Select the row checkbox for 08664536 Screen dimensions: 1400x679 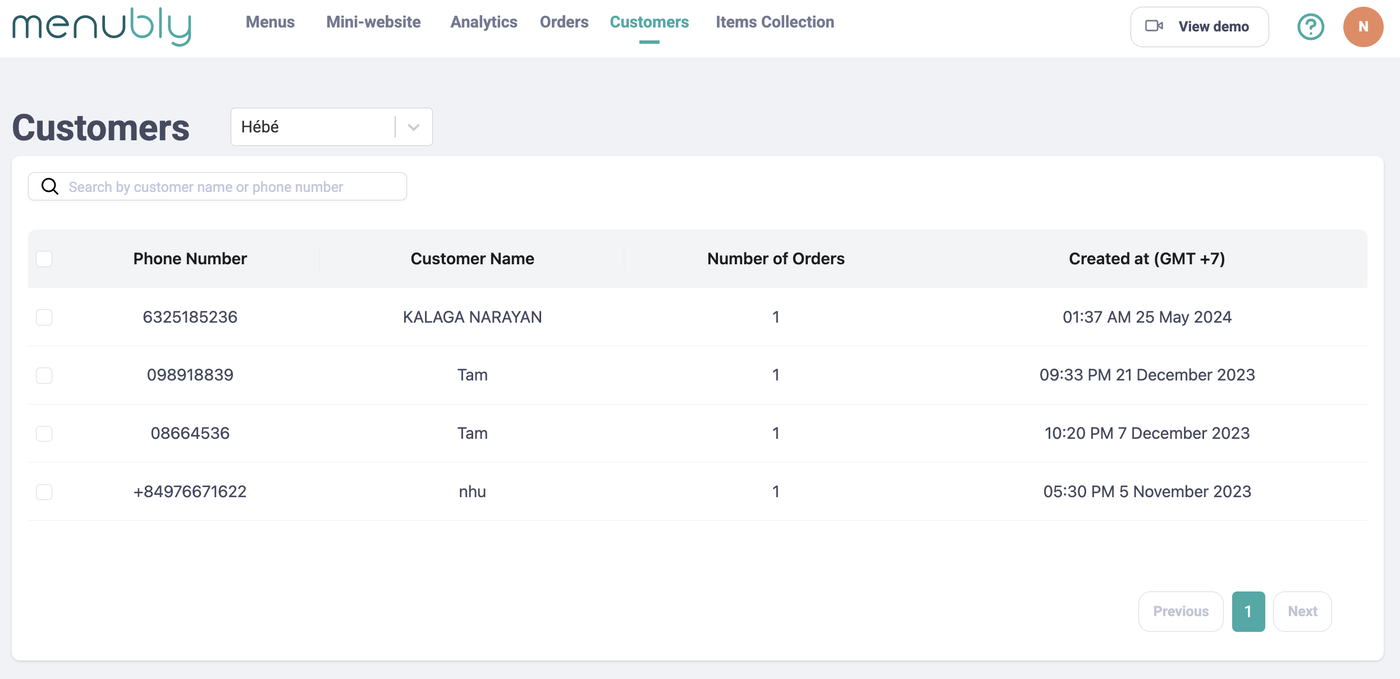coord(44,434)
